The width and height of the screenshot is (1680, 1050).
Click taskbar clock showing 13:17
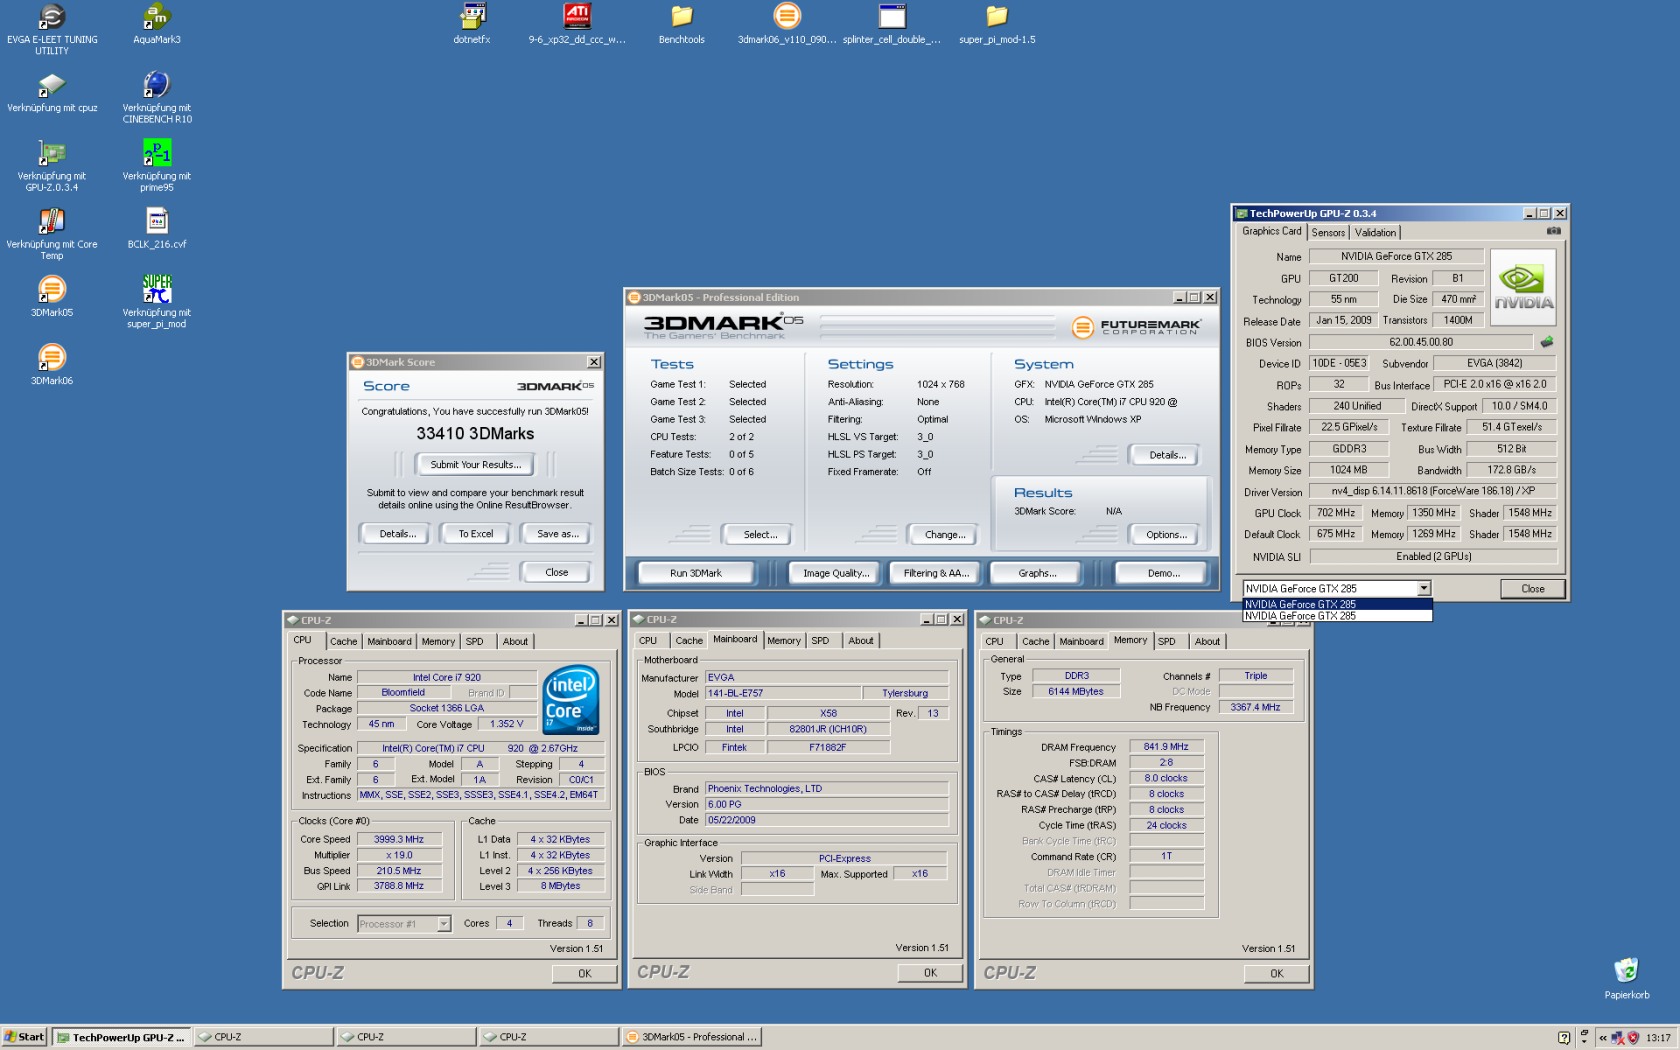click(x=1658, y=1038)
